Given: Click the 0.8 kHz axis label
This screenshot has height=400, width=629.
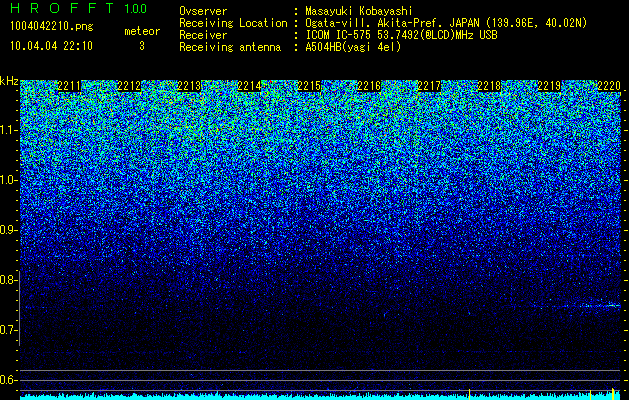Looking at the screenshot, I should 8,280.
